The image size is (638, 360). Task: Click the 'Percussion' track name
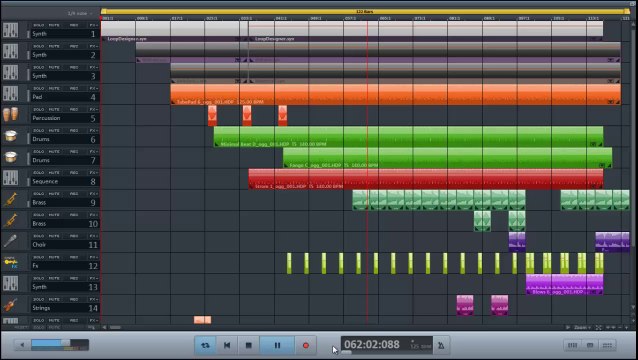[x=46, y=118]
